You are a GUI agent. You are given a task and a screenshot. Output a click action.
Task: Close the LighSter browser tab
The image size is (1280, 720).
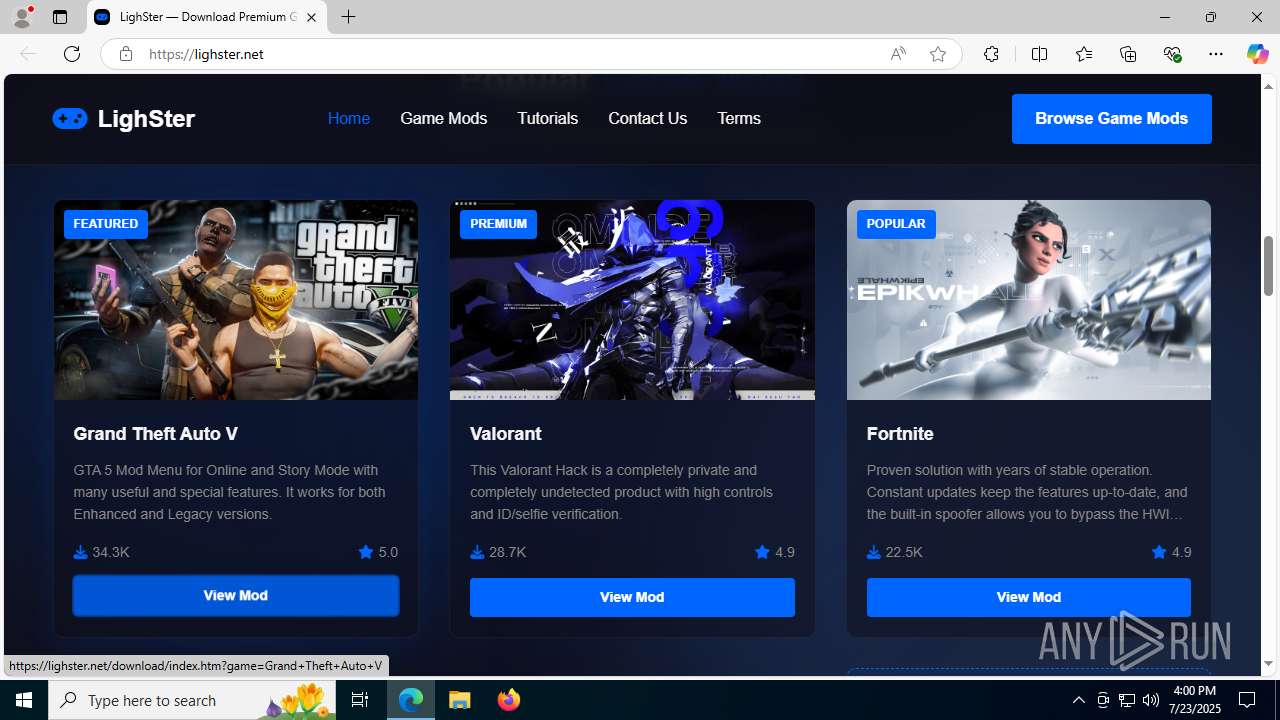tap(311, 17)
